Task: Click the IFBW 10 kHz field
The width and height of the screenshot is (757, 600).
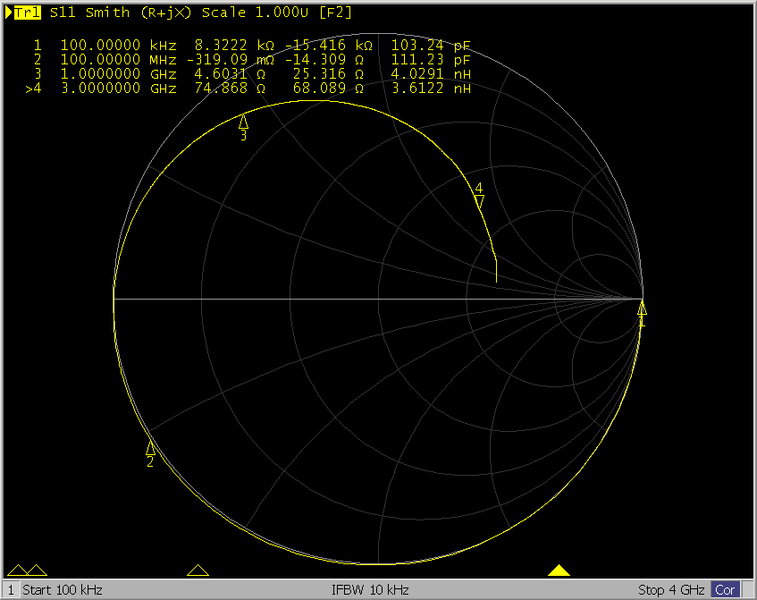Action: (370, 590)
